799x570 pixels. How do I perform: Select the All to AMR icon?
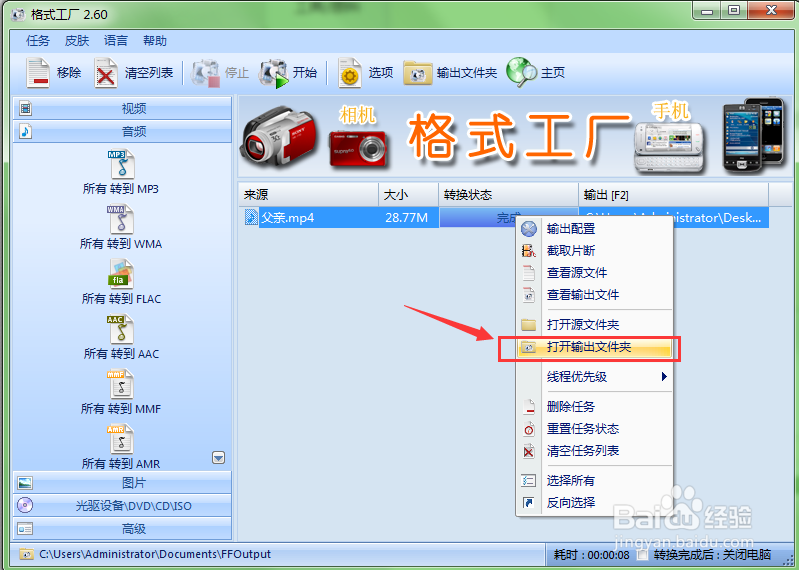click(121, 439)
